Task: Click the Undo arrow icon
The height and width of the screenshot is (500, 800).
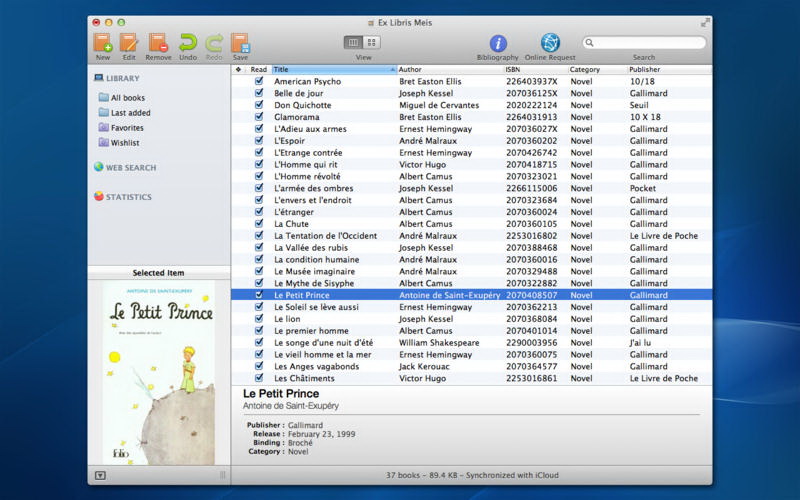Action: click(187, 42)
